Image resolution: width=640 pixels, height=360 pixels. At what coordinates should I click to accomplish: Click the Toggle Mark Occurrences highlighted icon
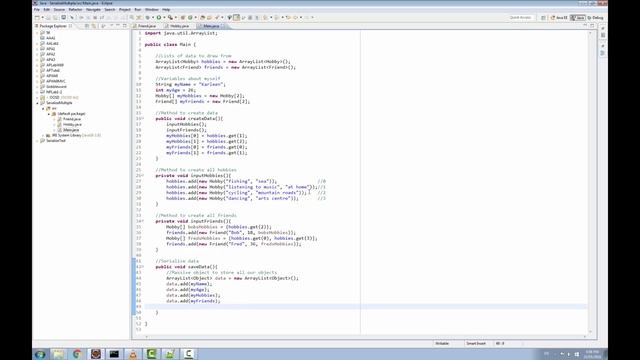coord(236,18)
